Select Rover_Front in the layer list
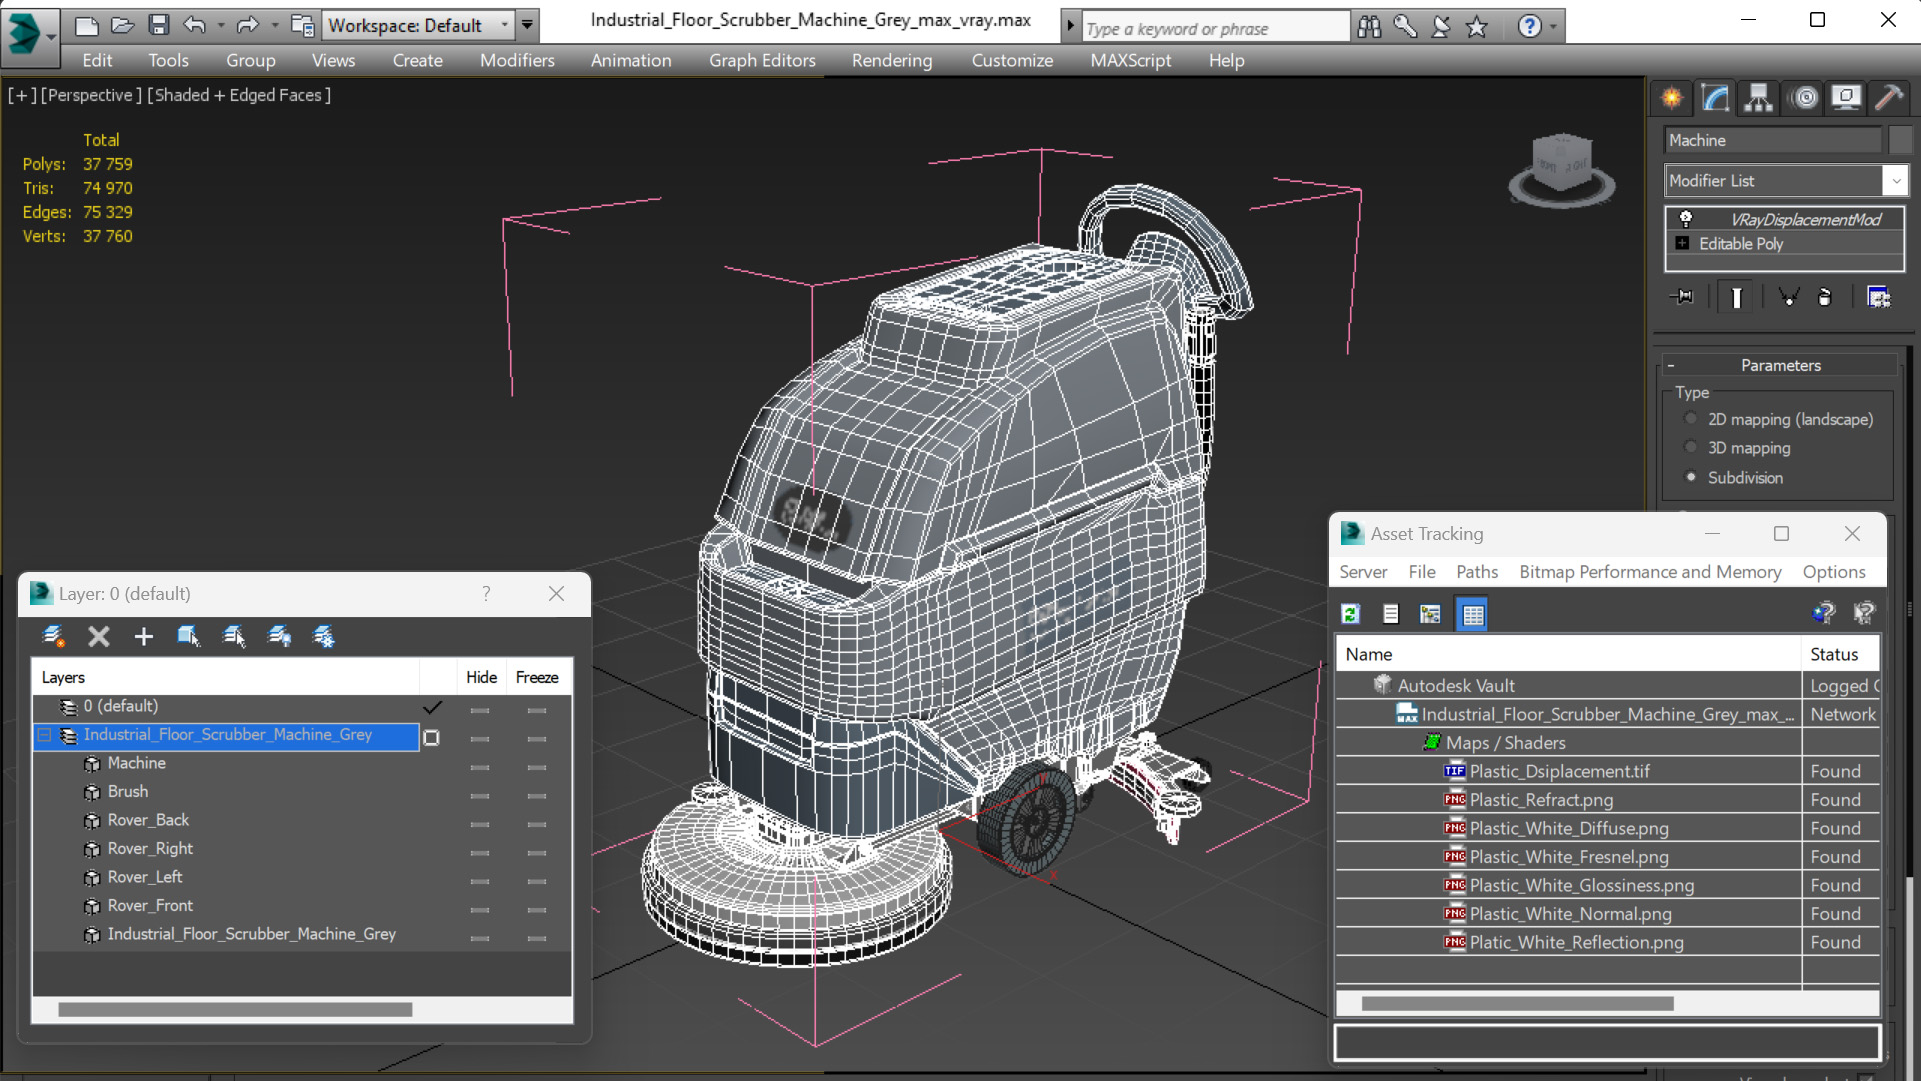Screen dimensions: 1921x1081 tap(150, 905)
